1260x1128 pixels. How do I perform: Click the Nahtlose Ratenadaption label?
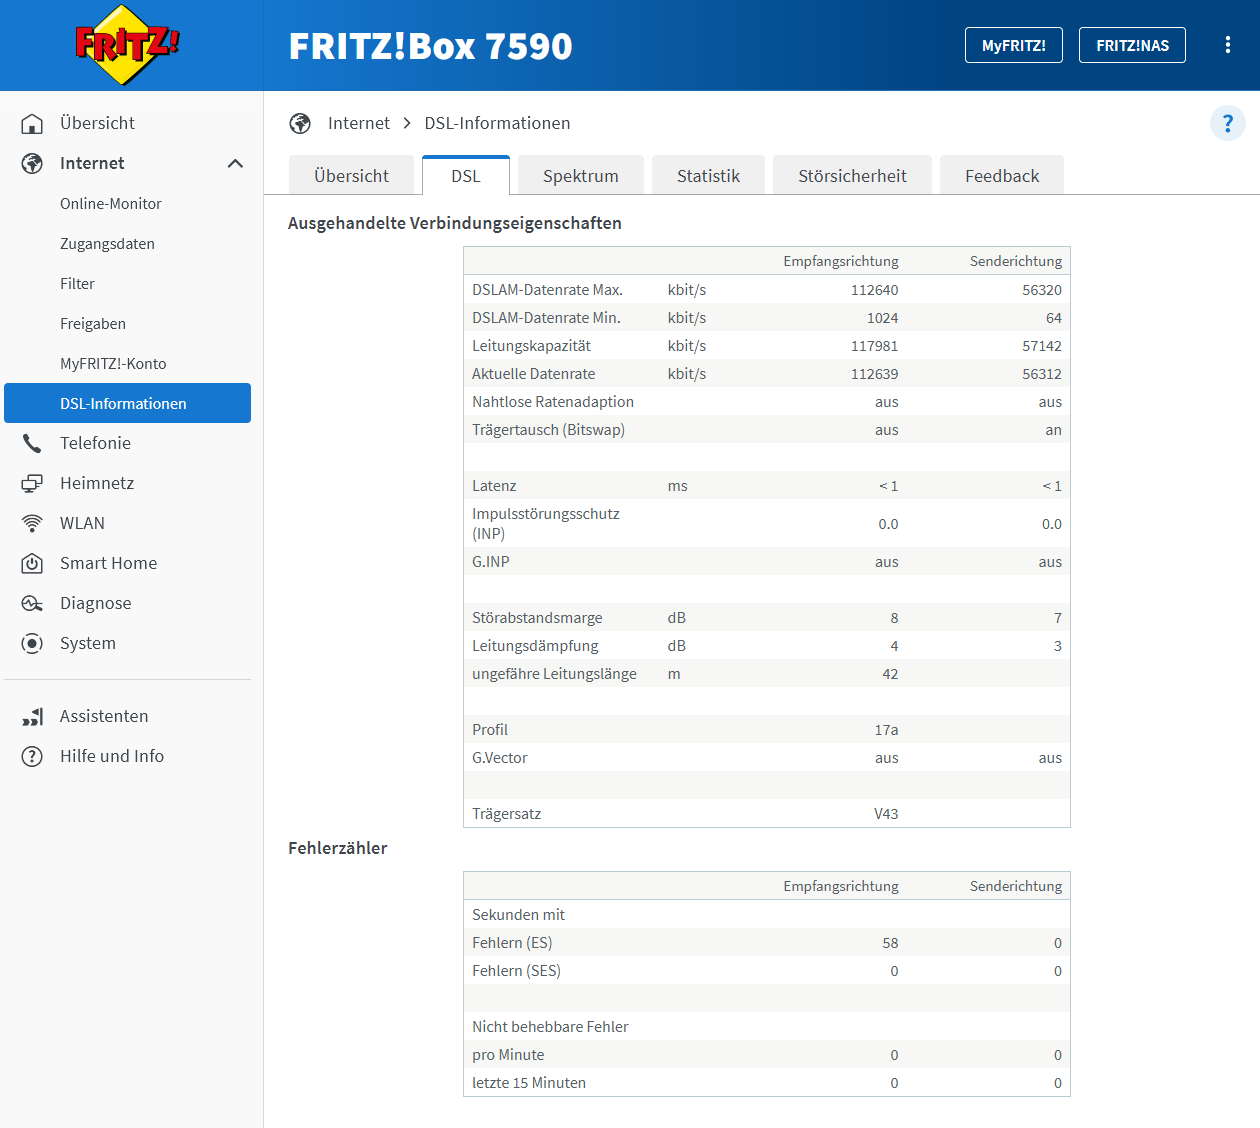click(553, 402)
